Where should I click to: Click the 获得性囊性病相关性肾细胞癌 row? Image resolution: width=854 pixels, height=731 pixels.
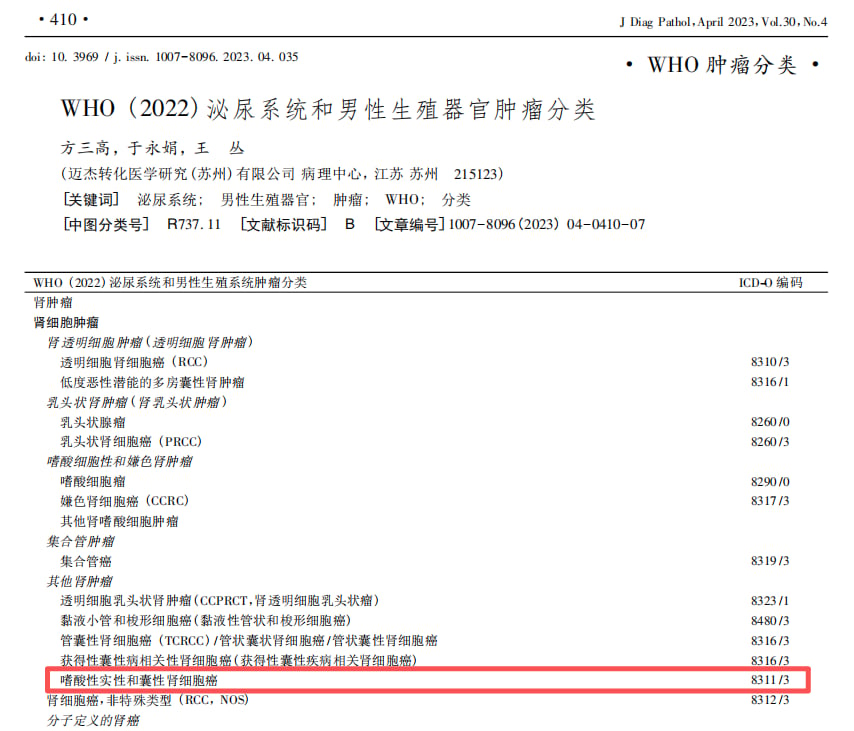coord(239,660)
